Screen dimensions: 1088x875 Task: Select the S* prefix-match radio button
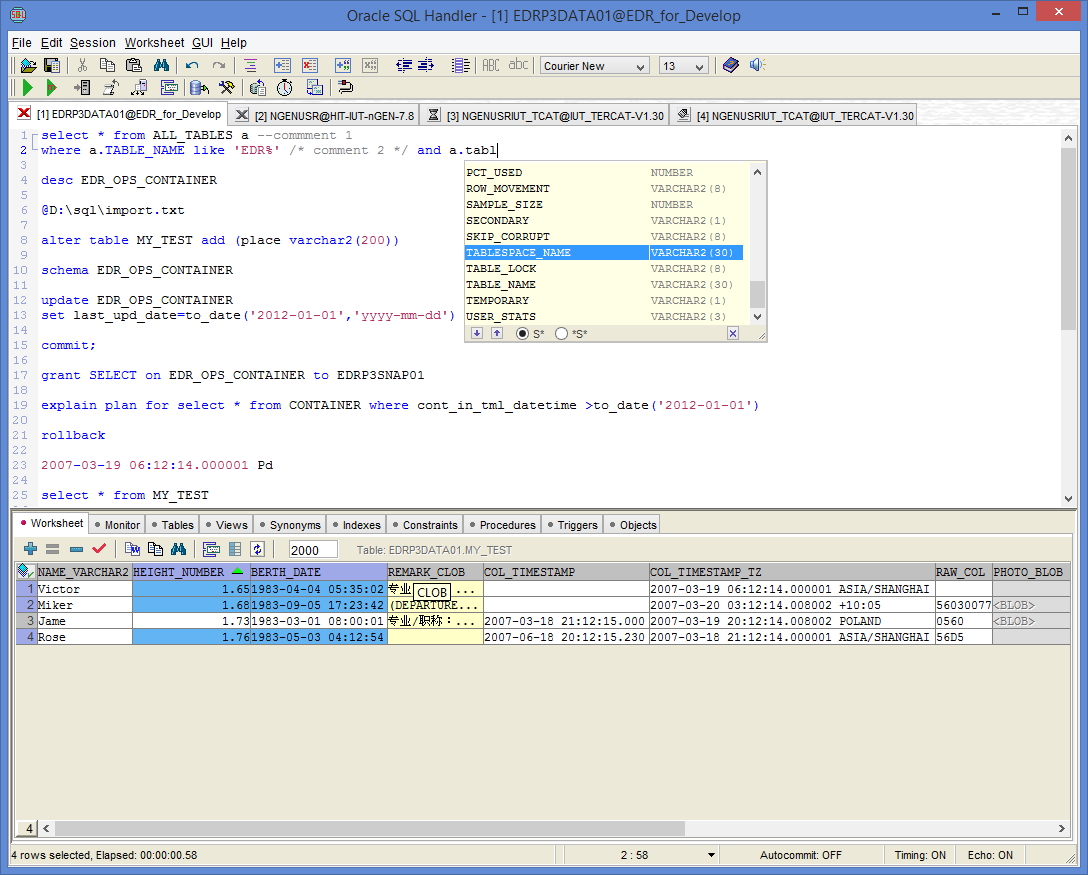coord(522,333)
